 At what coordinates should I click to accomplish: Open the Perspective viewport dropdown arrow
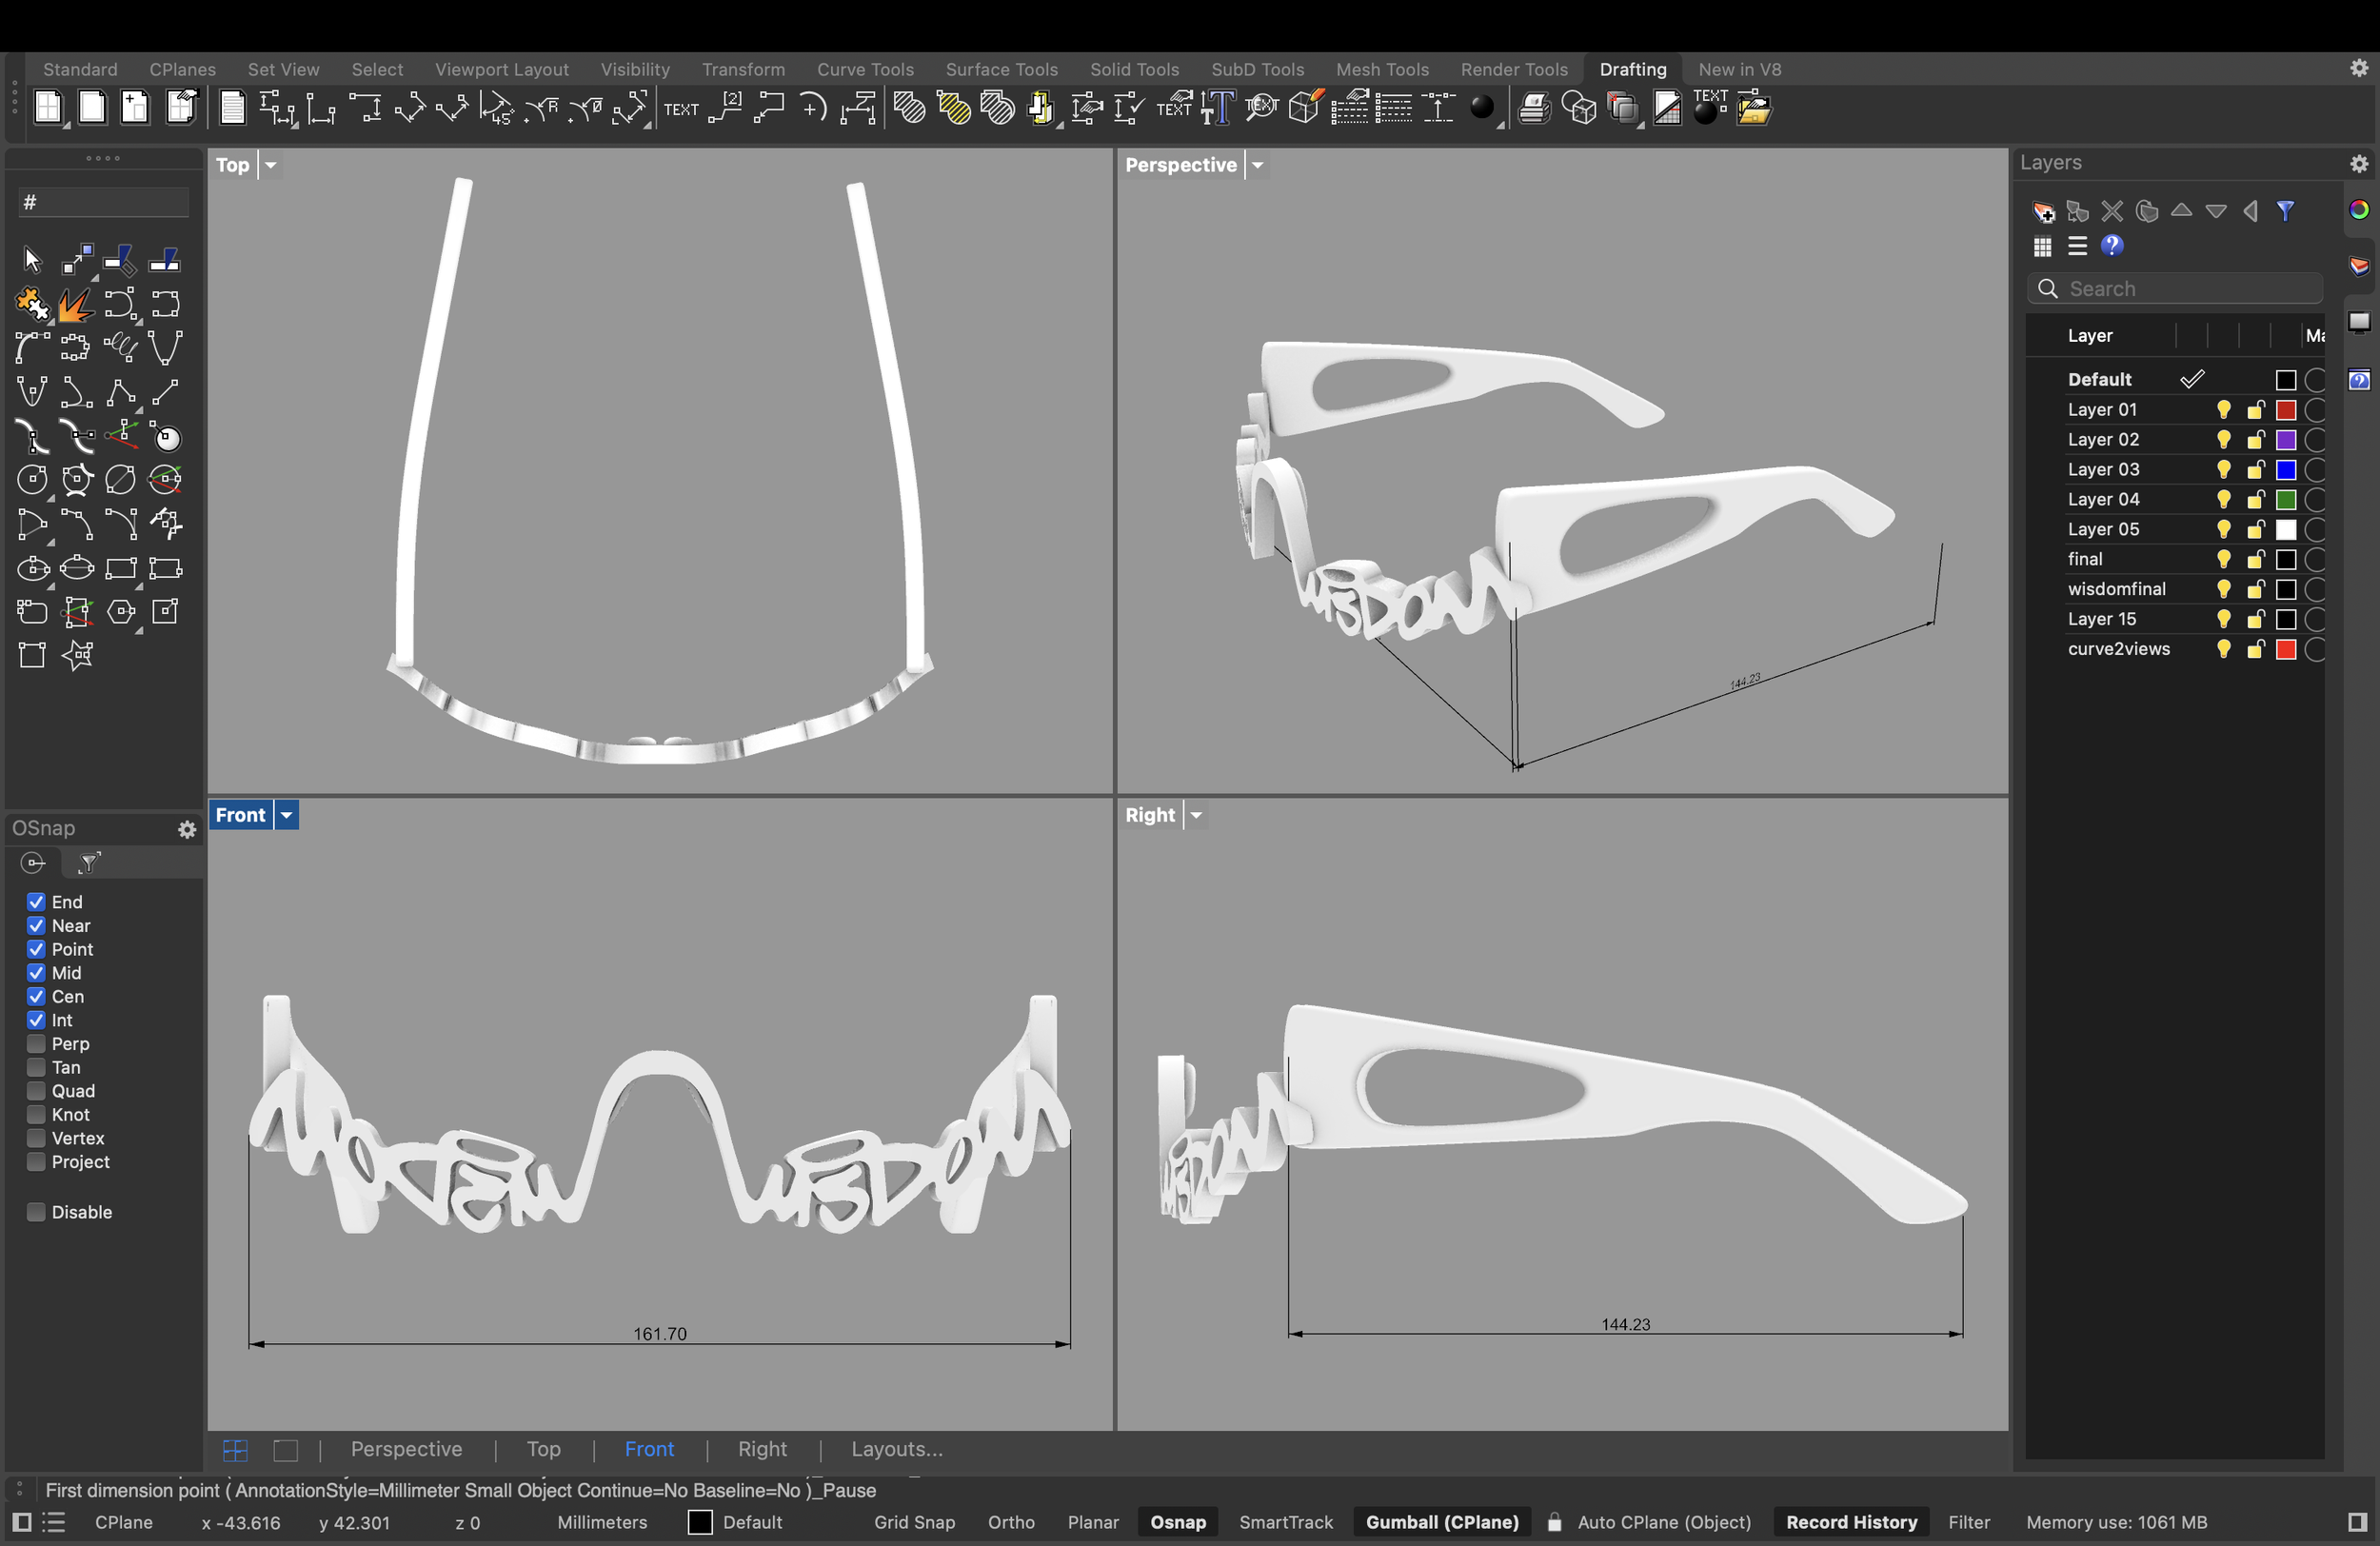pyautogui.click(x=1257, y=165)
